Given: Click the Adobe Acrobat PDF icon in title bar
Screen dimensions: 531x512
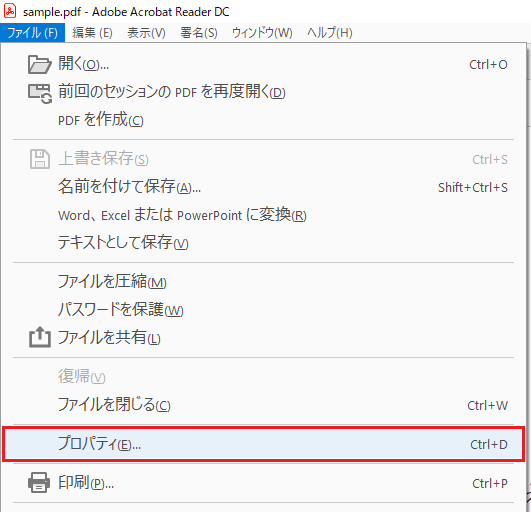Looking at the screenshot, I should (10, 10).
